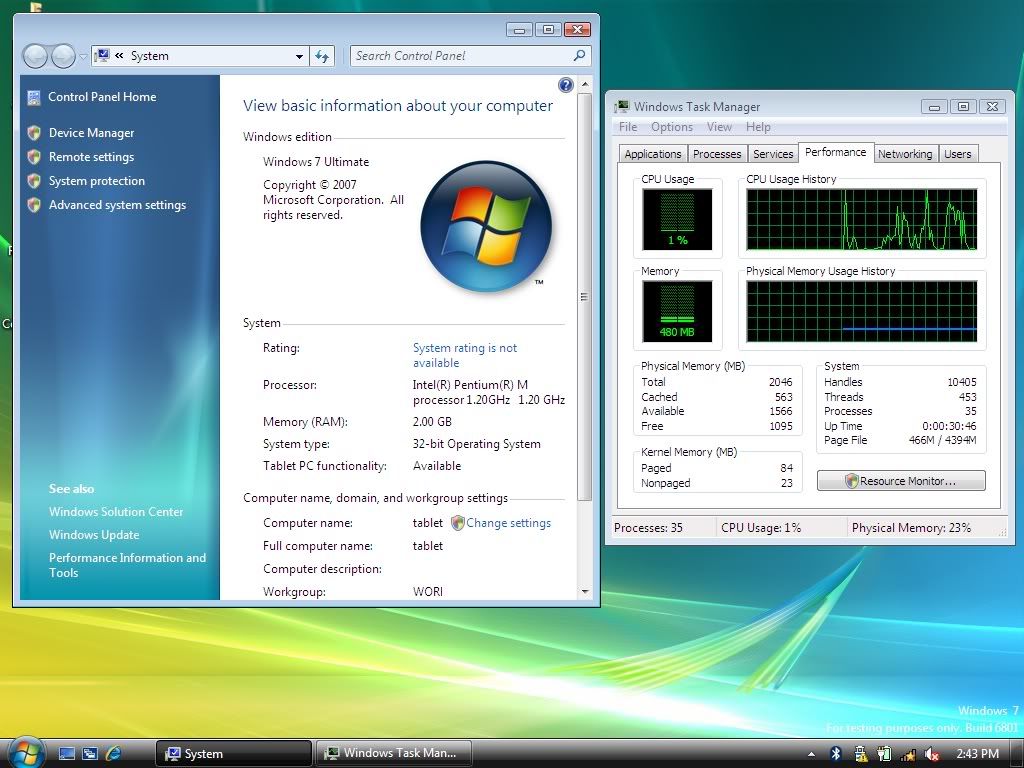Click the blue Help question mark icon

pos(565,86)
